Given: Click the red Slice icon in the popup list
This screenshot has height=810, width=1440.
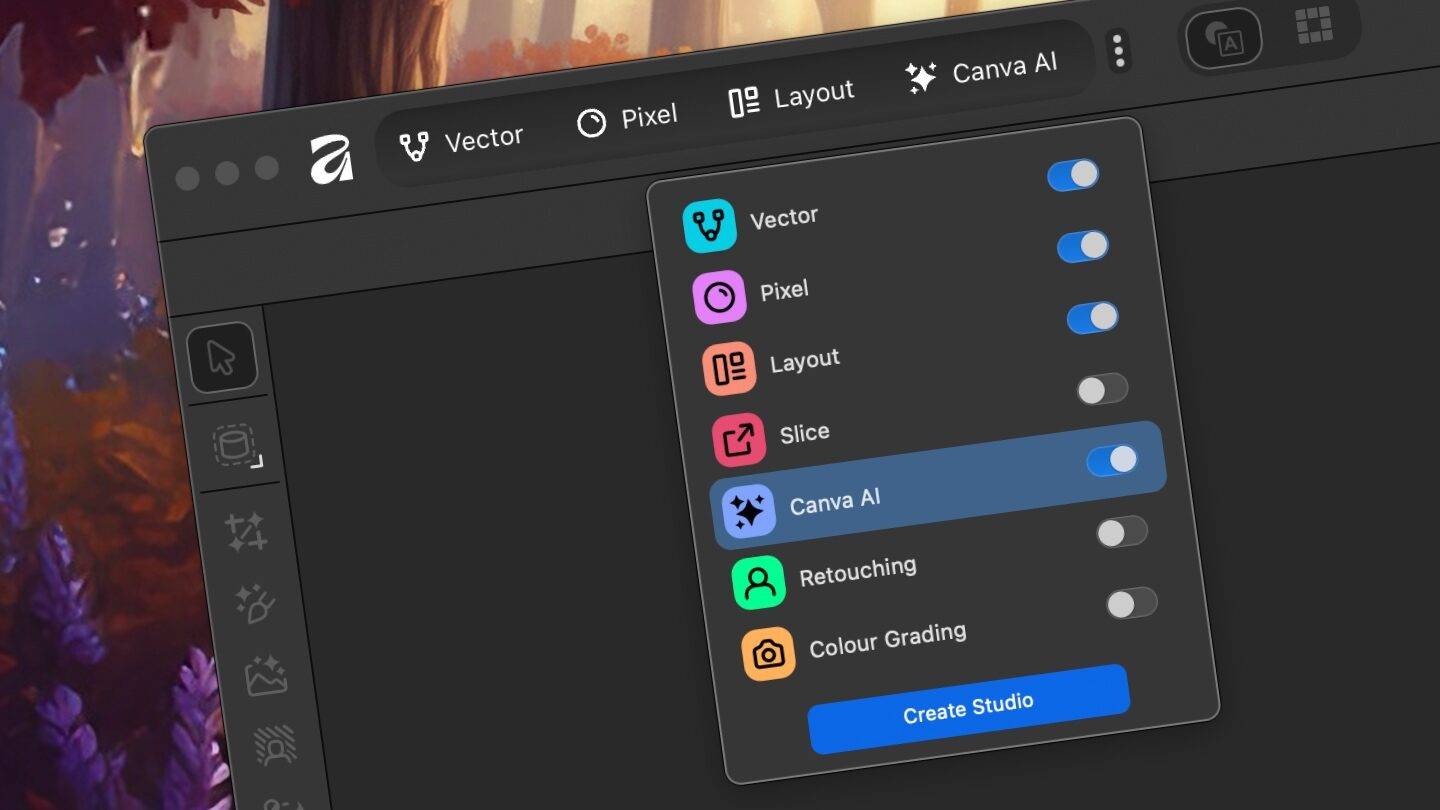Looking at the screenshot, I should coord(739,440).
